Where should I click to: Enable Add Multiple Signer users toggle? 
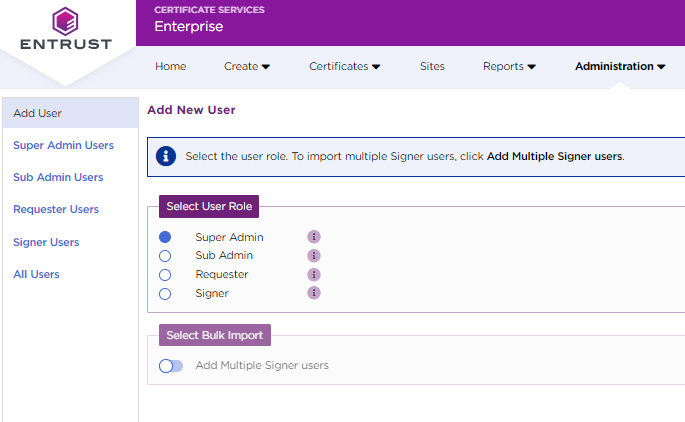(x=171, y=366)
